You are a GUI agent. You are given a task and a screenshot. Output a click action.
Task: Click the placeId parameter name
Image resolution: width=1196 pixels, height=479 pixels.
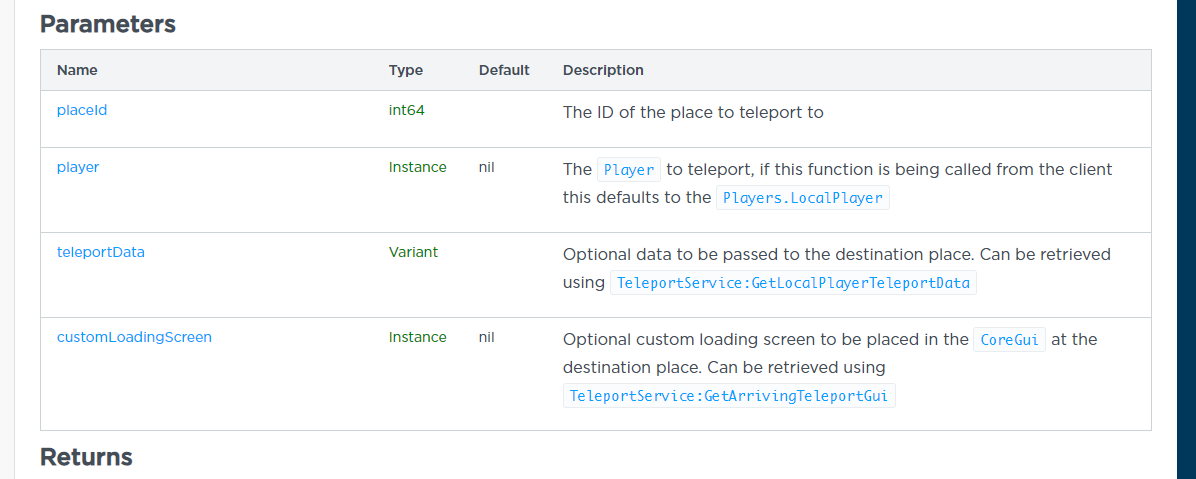(82, 111)
